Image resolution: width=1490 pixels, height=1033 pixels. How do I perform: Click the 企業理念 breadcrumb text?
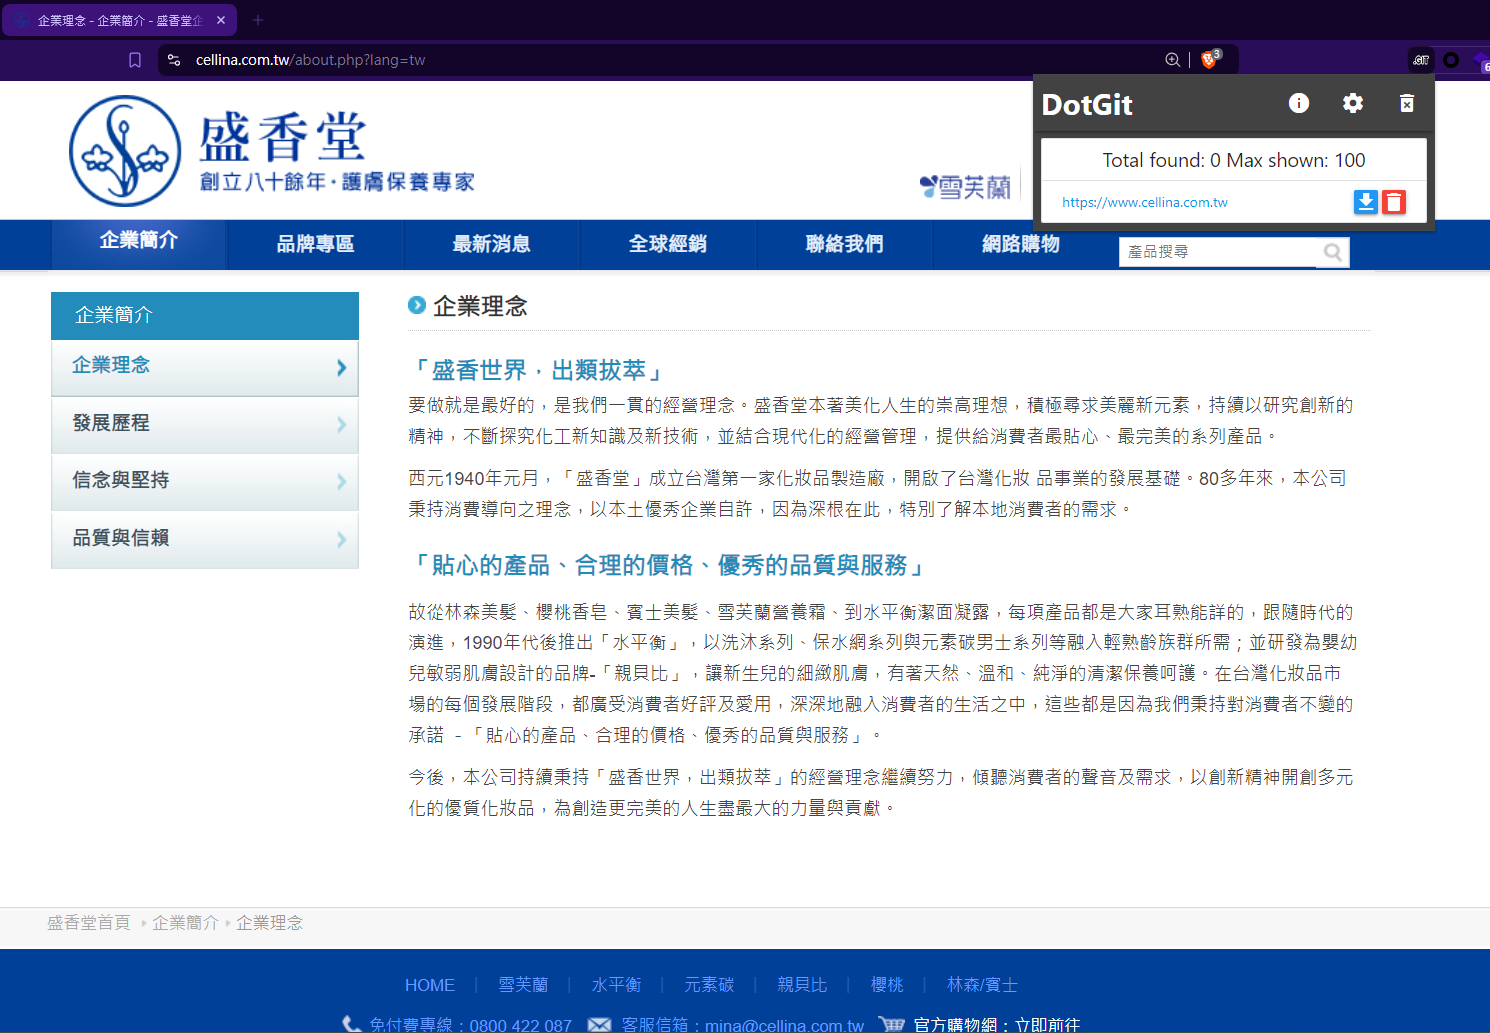pyautogui.click(x=269, y=923)
